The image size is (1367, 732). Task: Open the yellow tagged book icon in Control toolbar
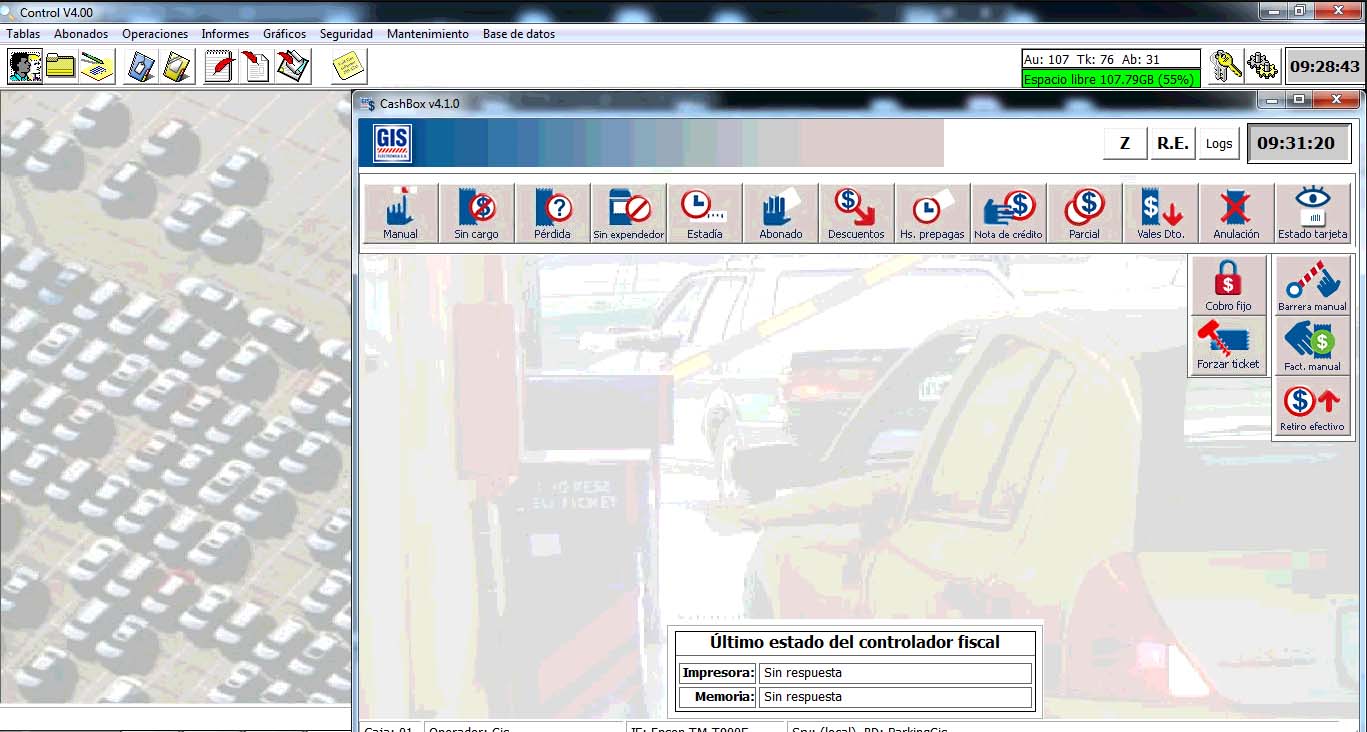tap(178, 67)
